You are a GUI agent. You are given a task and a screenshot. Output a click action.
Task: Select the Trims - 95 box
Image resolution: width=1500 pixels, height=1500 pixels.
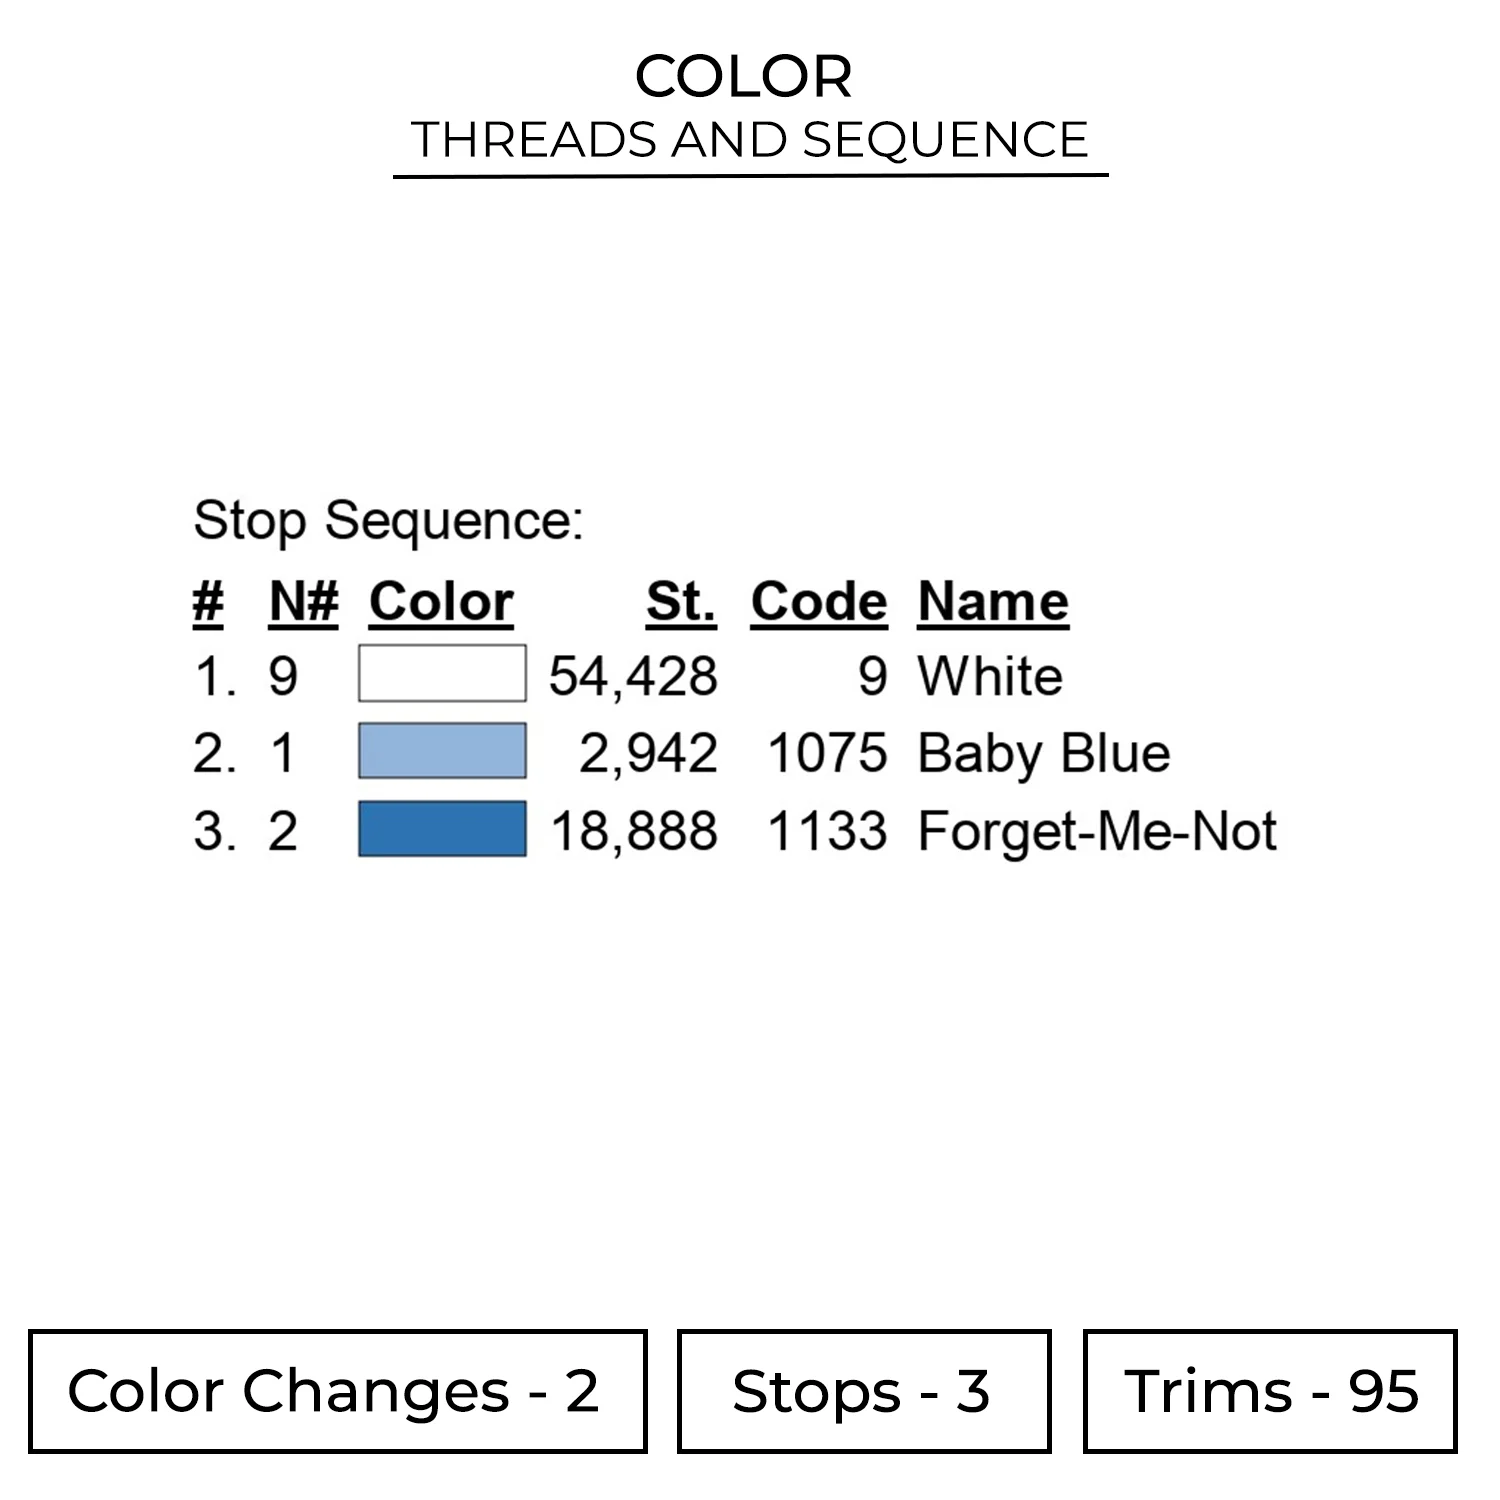click(1270, 1391)
